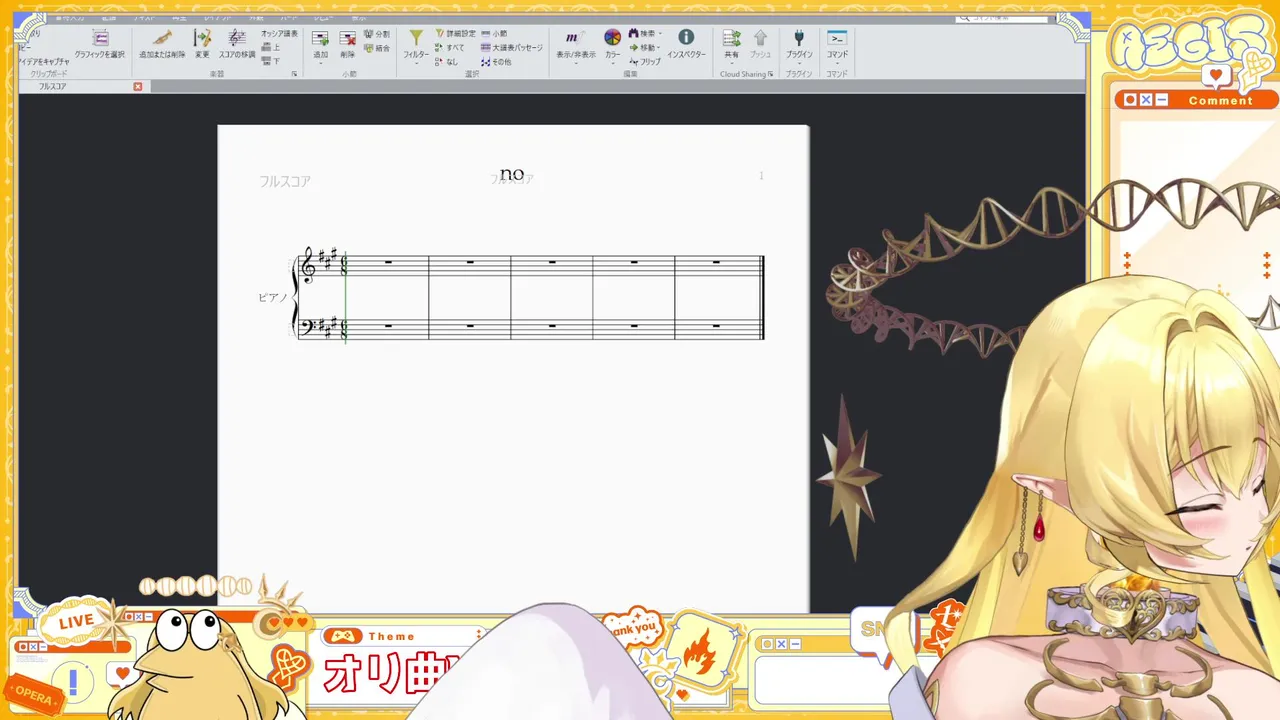1280x720 pixels.
Task: Click the bars Delete (削除) icon
Action: pyautogui.click(x=347, y=38)
